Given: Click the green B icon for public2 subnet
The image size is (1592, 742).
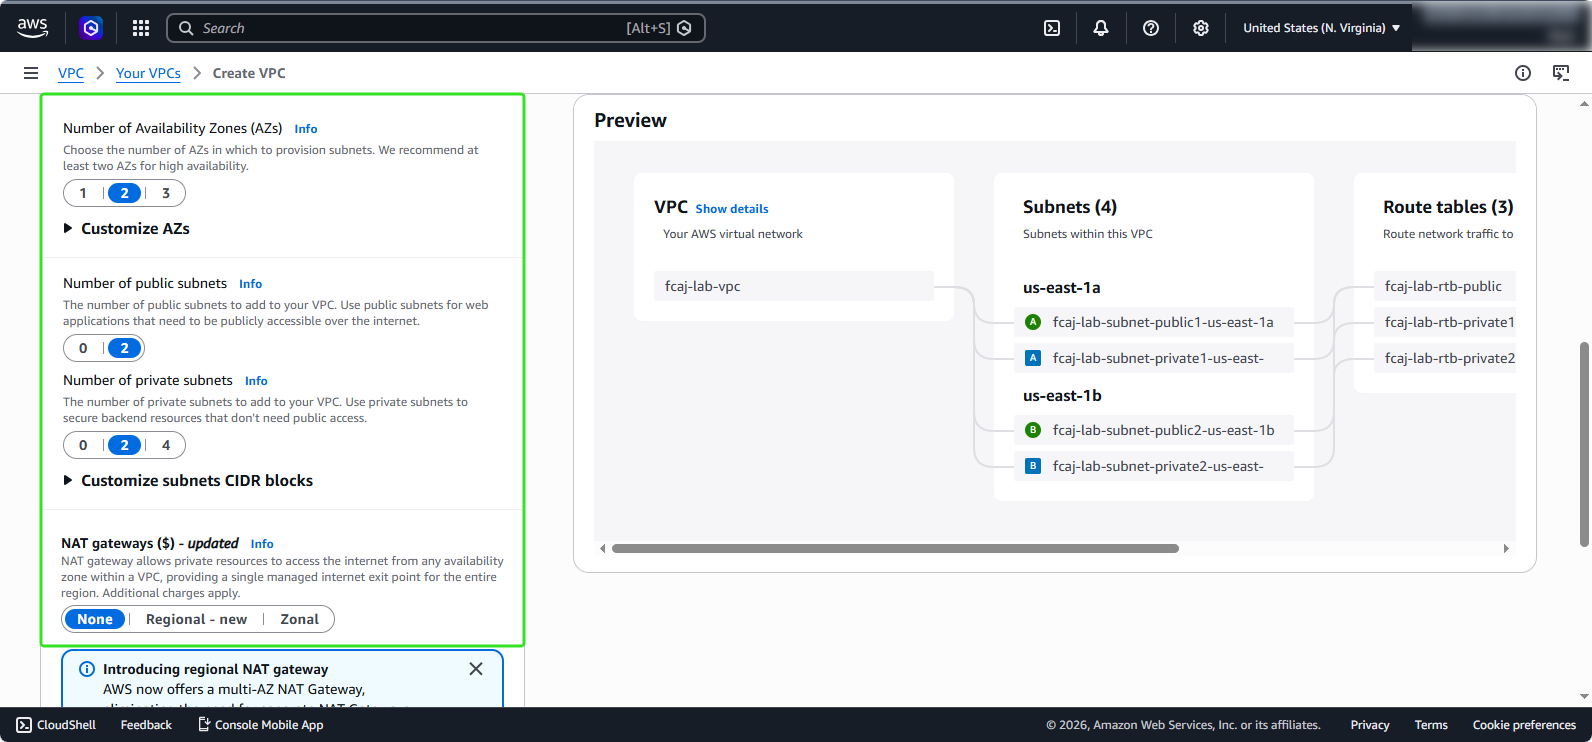Looking at the screenshot, I should point(1033,430).
